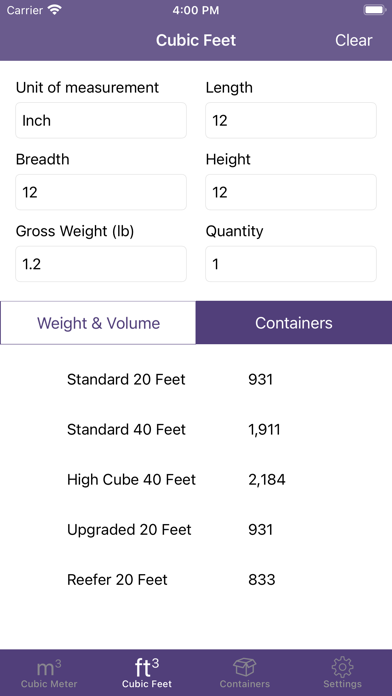Select the Reefer 20 Feet row
The image size is (392, 696).
[196, 580]
